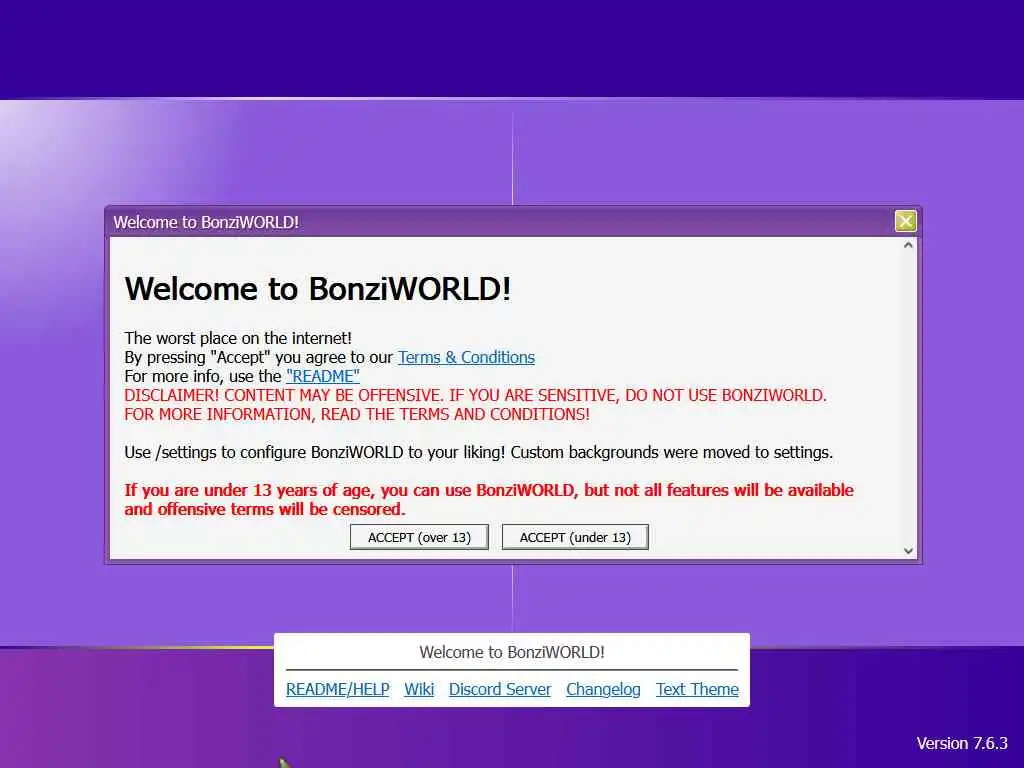Open the Terms & Conditions link
This screenshot has width=1024, height=768.
point(466,357)
